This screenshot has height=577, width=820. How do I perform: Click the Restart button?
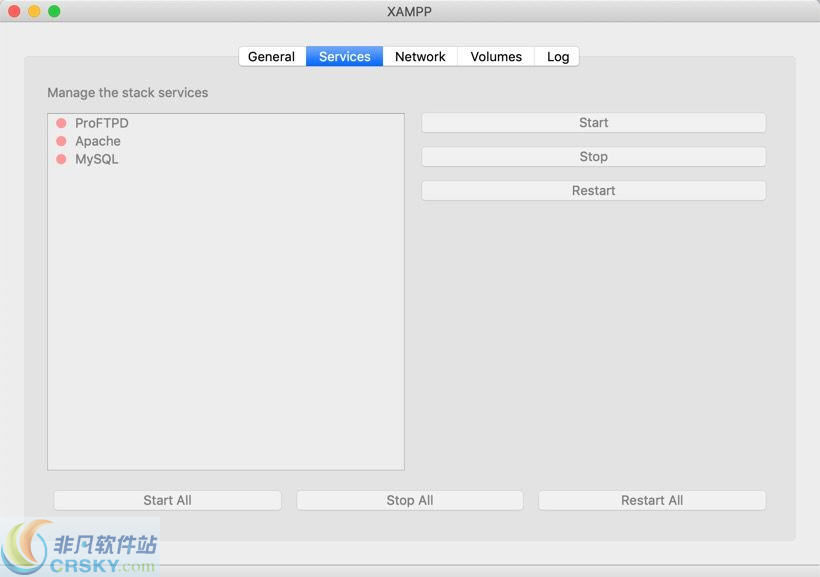[x=594, y=191]
